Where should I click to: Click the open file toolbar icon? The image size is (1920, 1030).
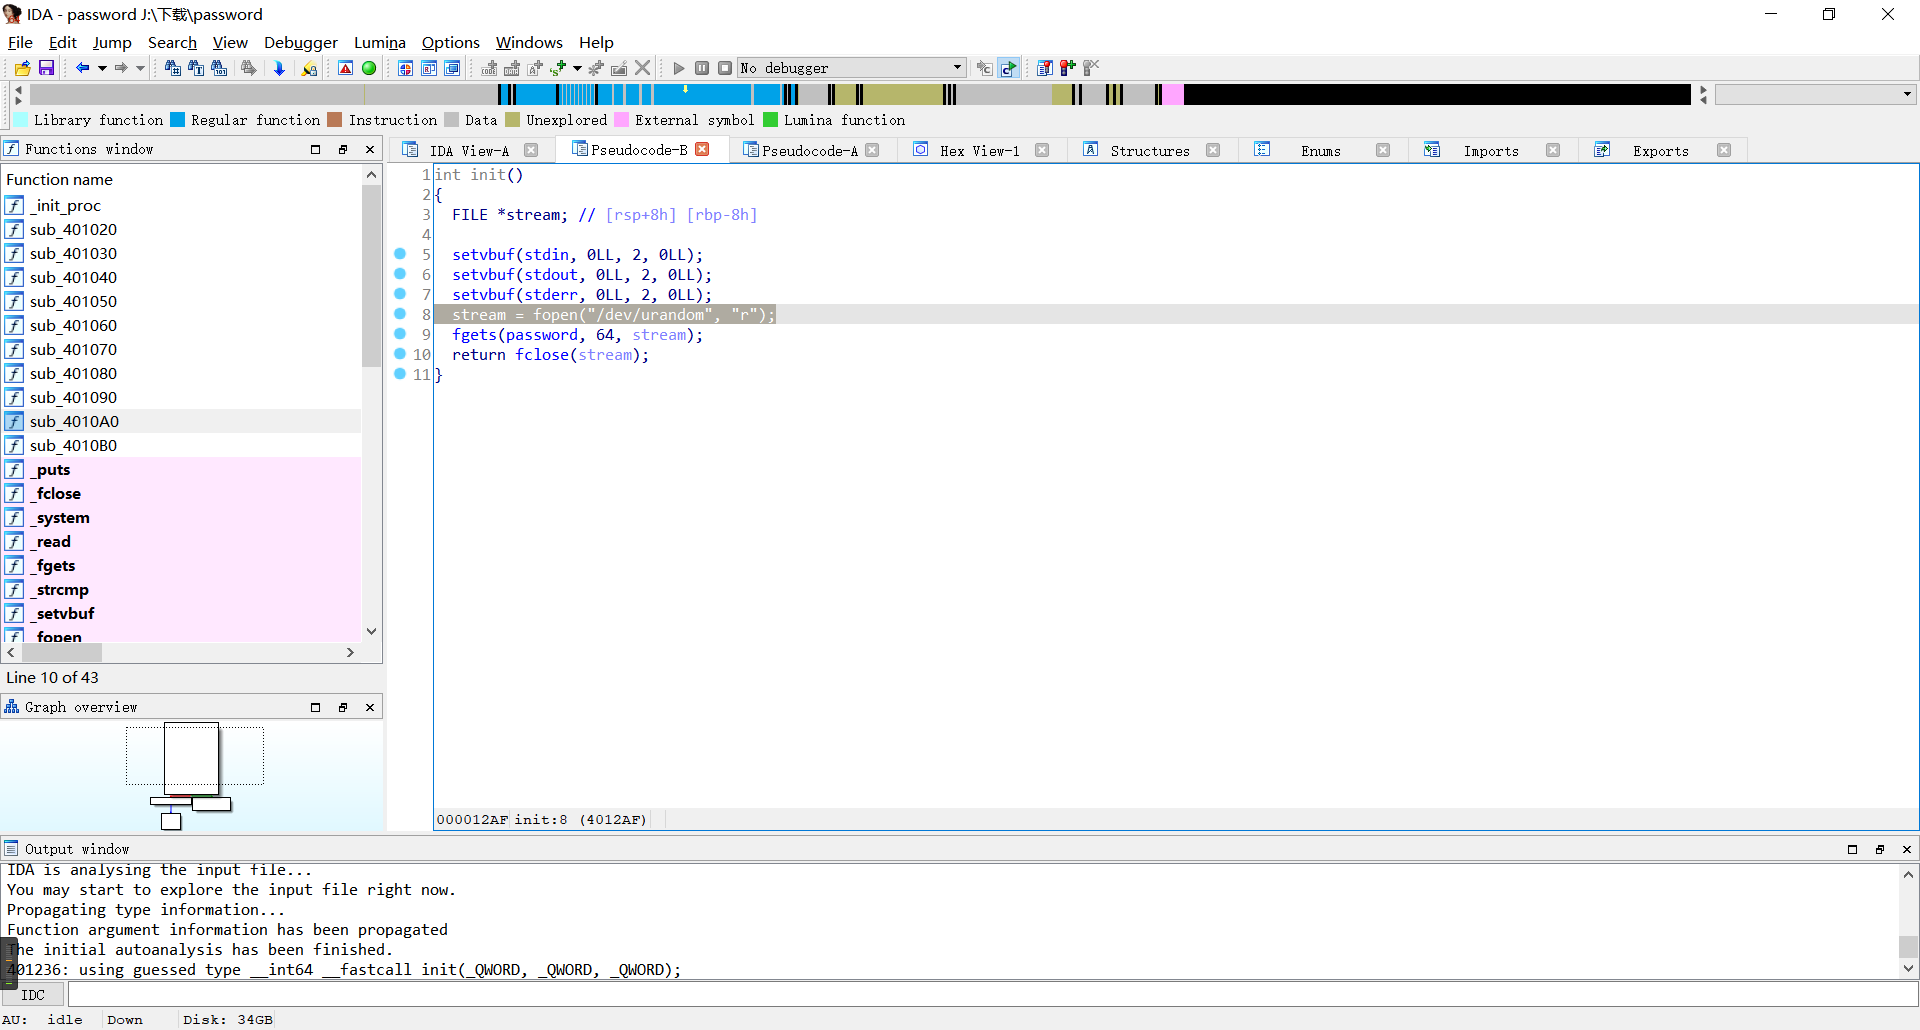(22, 68)
